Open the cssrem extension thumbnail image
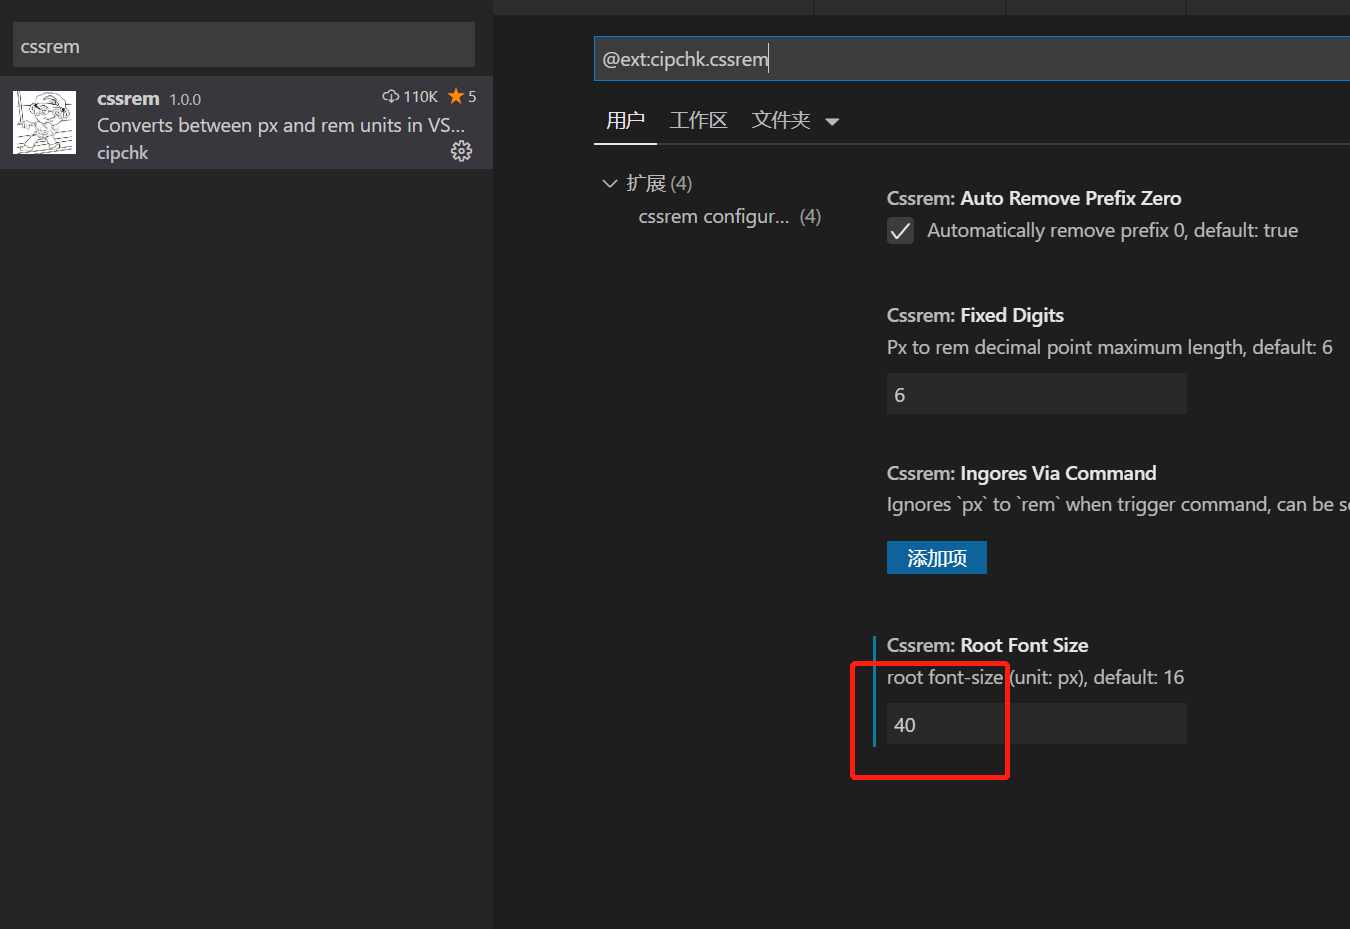 (44, 122)
